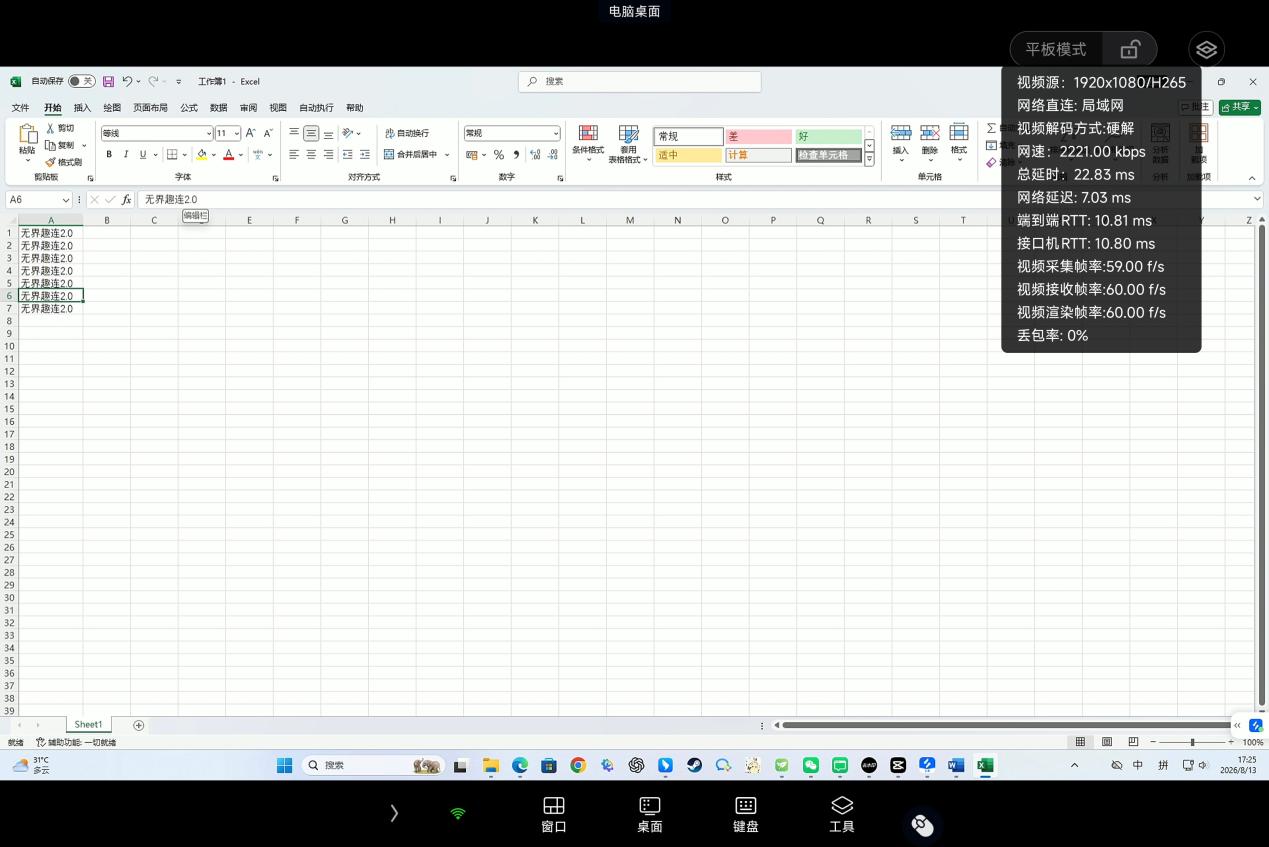Screen dimensions: 1269x847
Task: Switch to the View (视图) tab
Action: [278, 108]
